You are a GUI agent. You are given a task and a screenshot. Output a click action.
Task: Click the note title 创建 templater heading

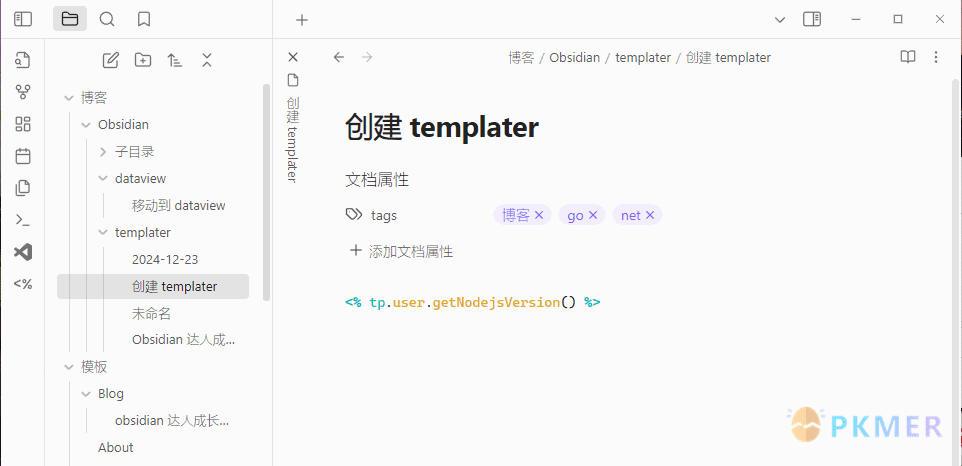[442, 128]
